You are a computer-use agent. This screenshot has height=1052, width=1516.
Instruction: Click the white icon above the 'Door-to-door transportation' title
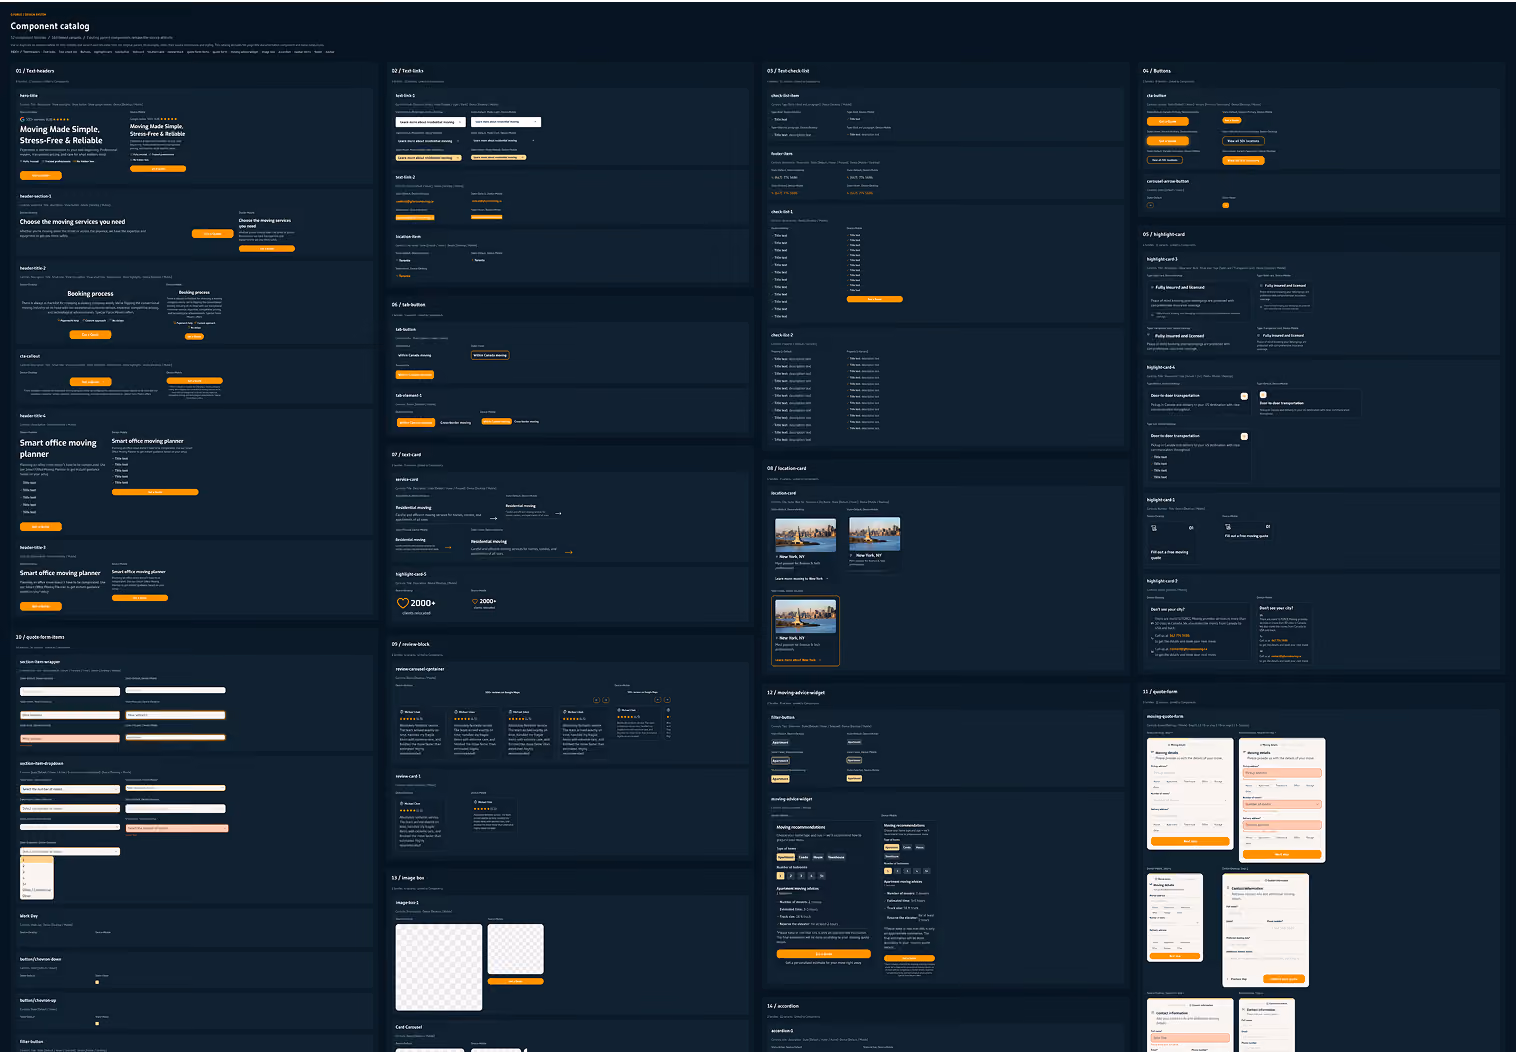pyautogui.click(x=1263, y=395)
